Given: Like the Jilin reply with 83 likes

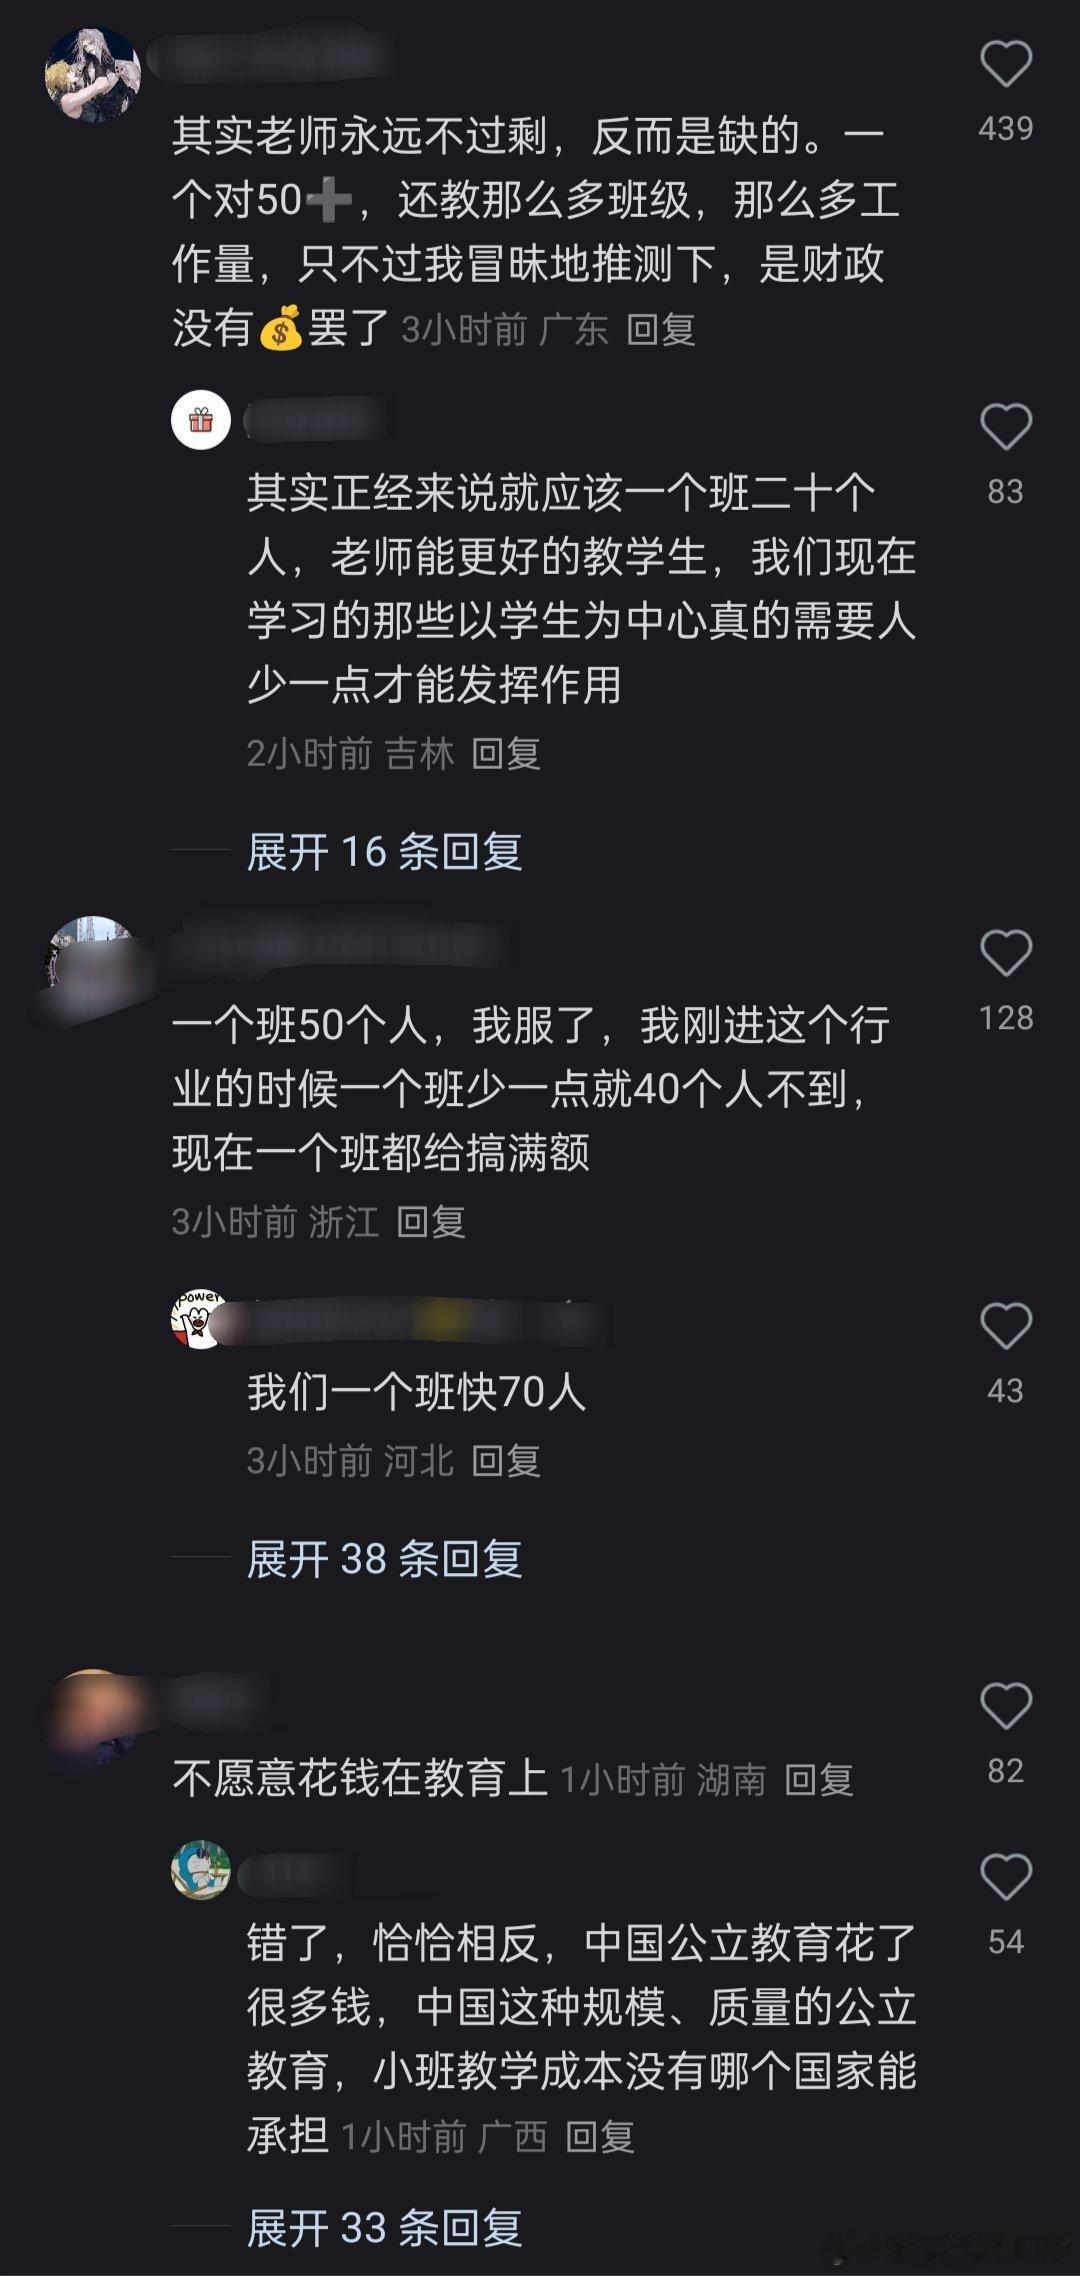Looking at the screenshot, I should pyautogui.click(x=1005, y=427).
